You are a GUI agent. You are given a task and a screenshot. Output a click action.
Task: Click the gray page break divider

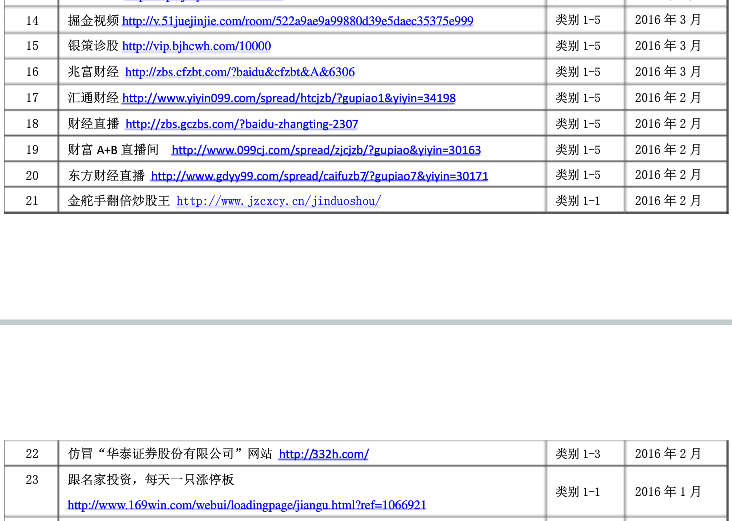pos(366,322)
